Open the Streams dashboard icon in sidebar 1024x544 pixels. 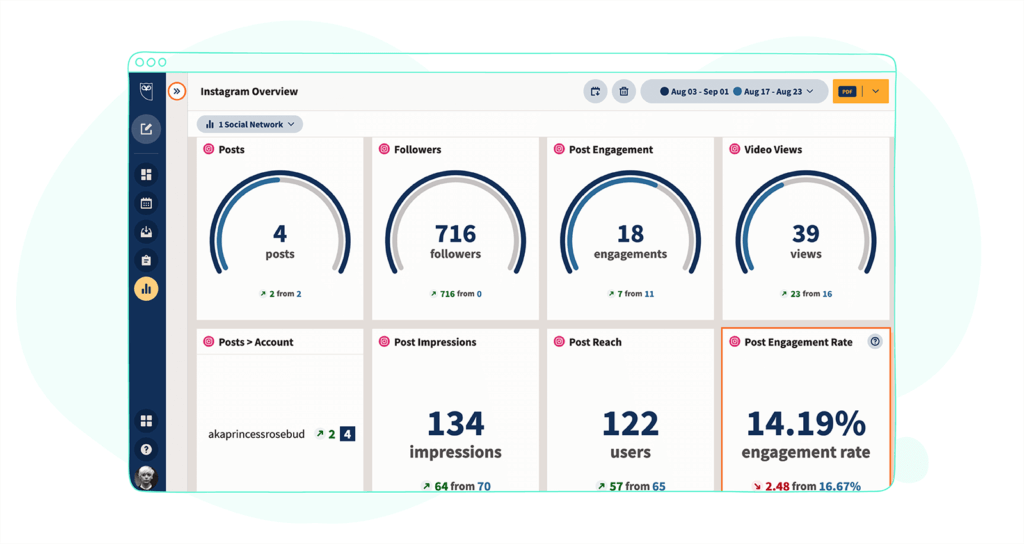146,174
